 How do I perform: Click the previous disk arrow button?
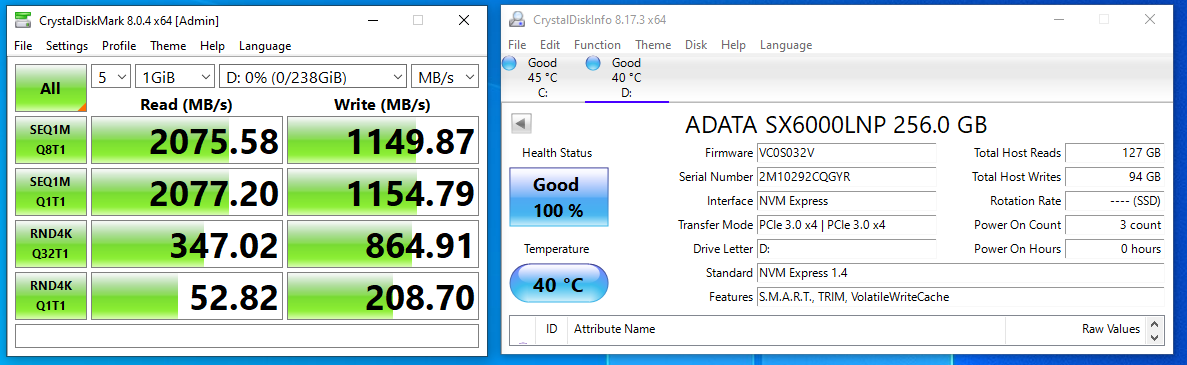click(521, 123)
